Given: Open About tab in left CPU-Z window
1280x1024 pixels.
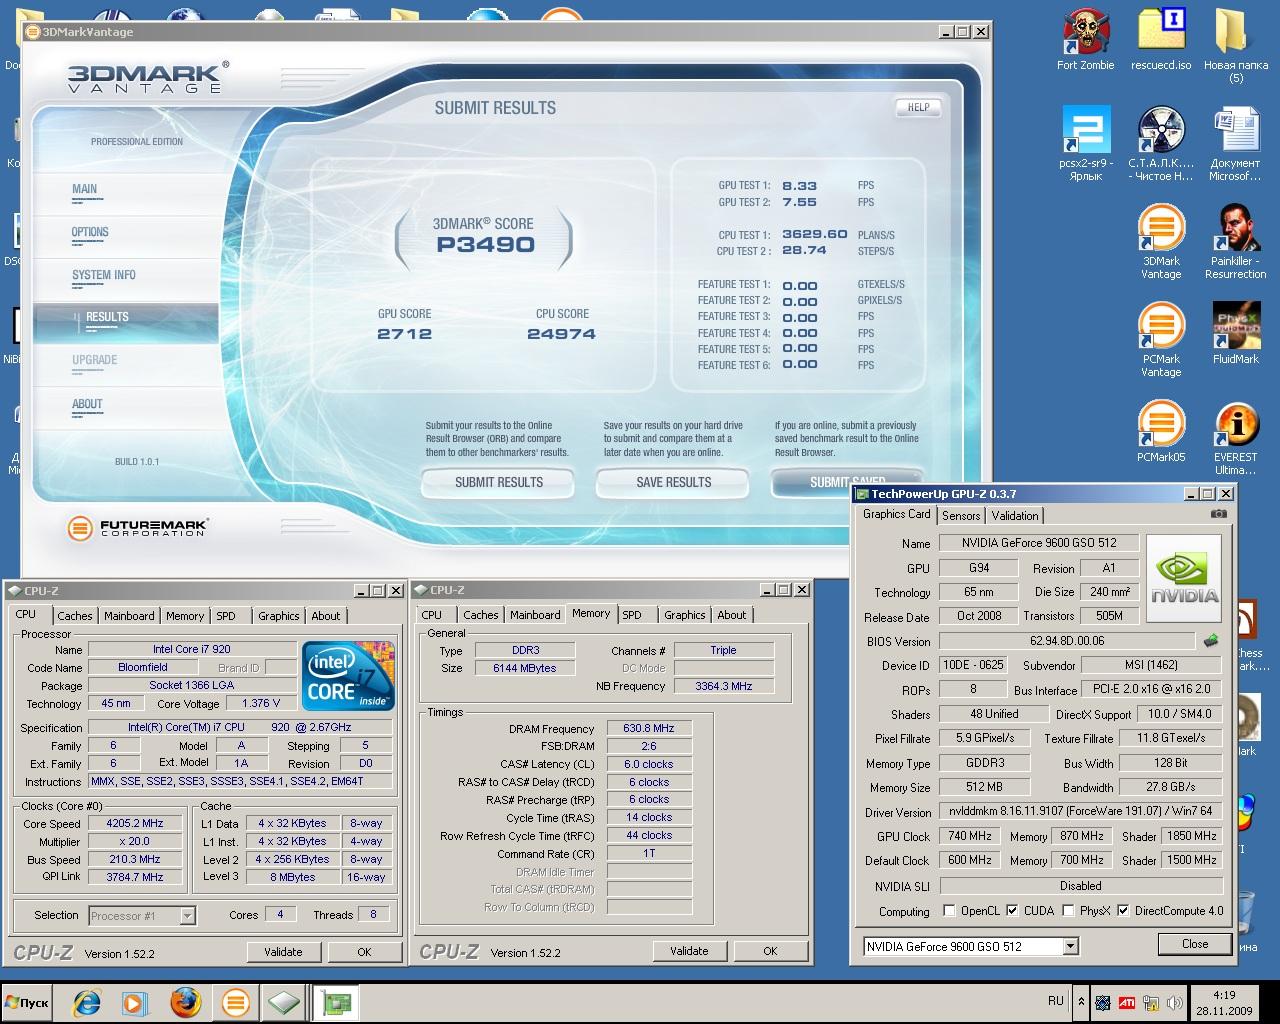Looking at the screenshot, I should (326, 616).
